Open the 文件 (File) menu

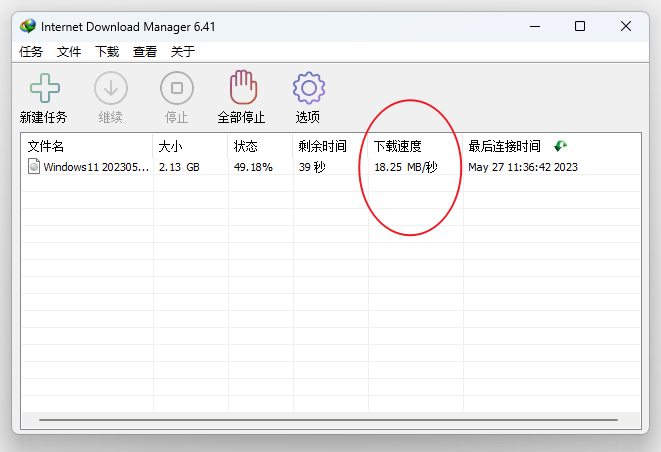69,51
